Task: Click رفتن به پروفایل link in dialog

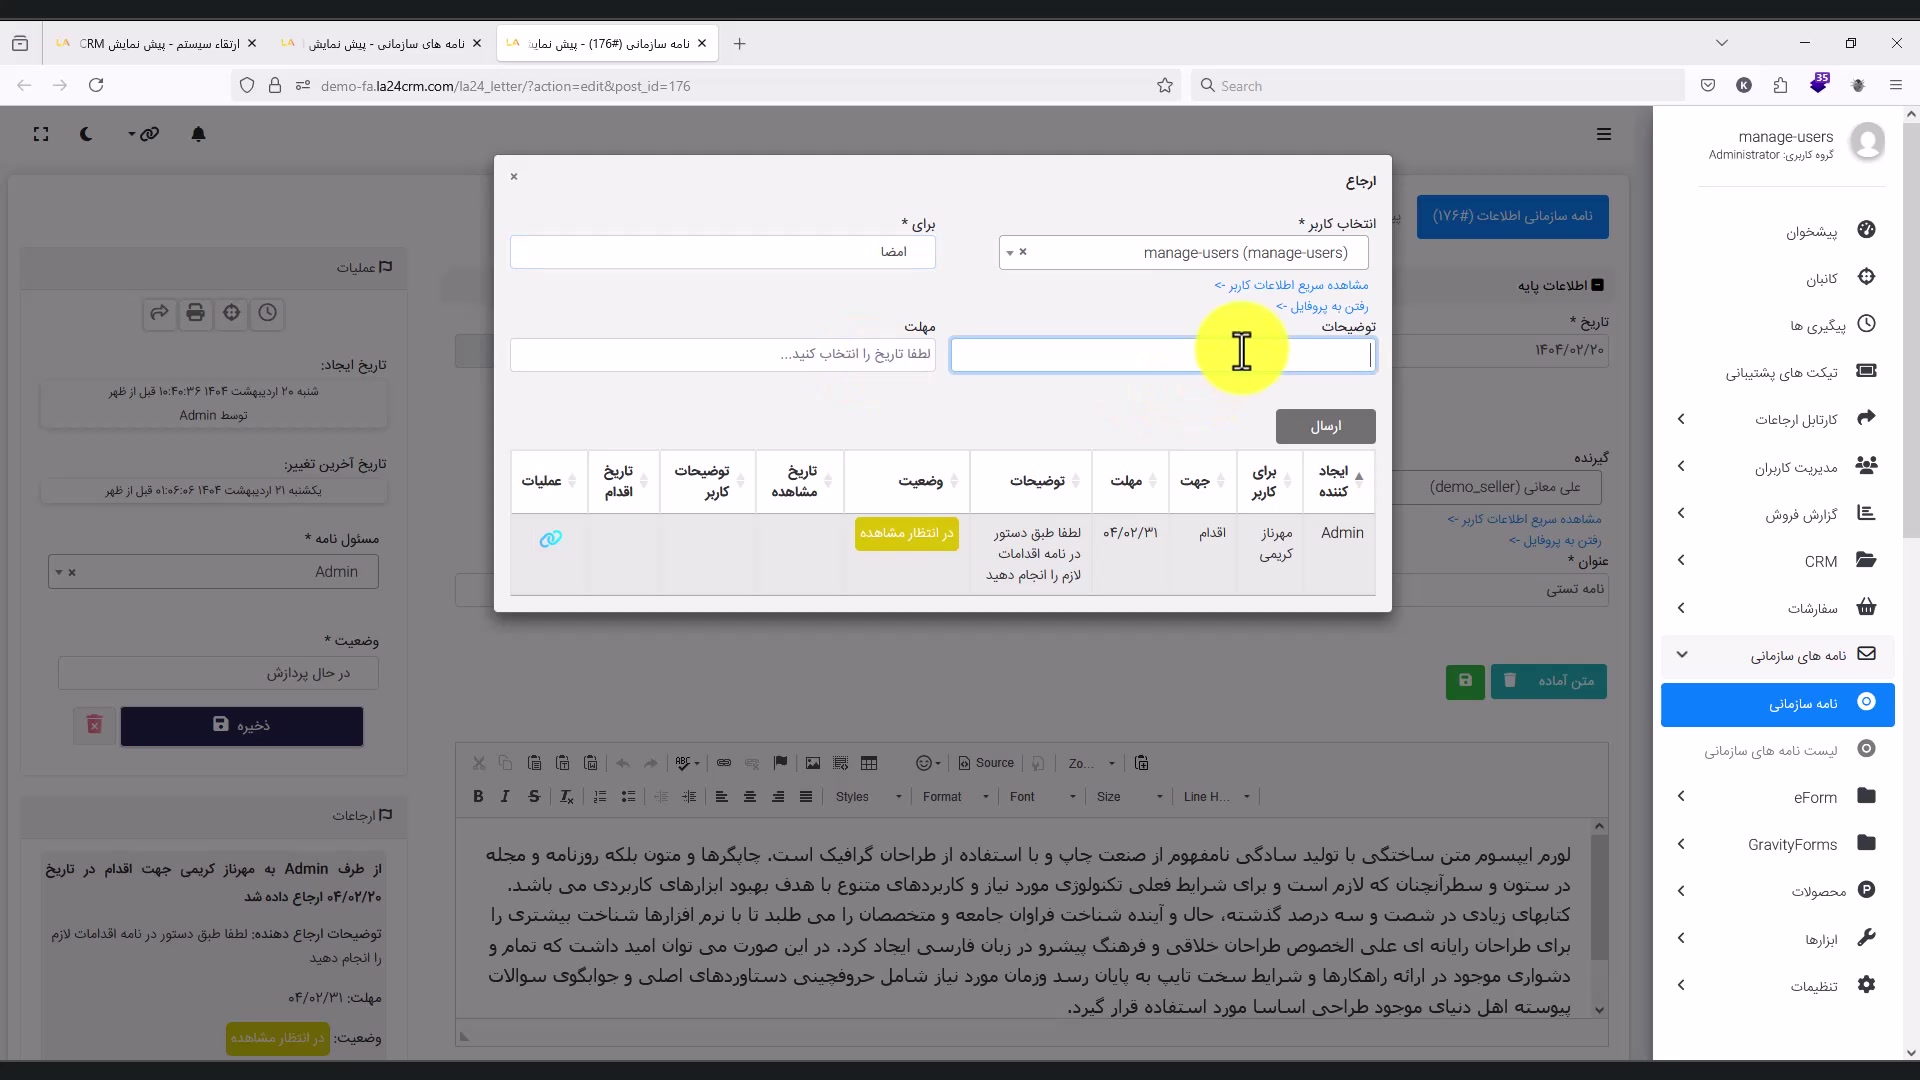Action: (1322, 307)
